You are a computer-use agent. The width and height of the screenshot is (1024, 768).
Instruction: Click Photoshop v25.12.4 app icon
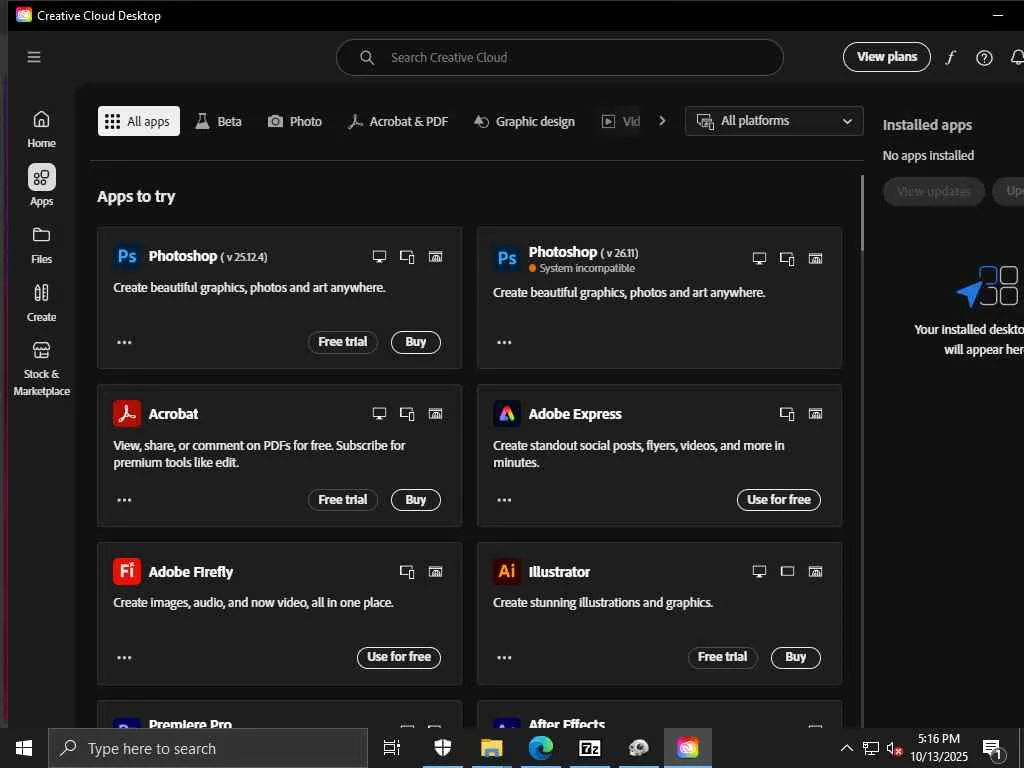[x=127, y=256]
